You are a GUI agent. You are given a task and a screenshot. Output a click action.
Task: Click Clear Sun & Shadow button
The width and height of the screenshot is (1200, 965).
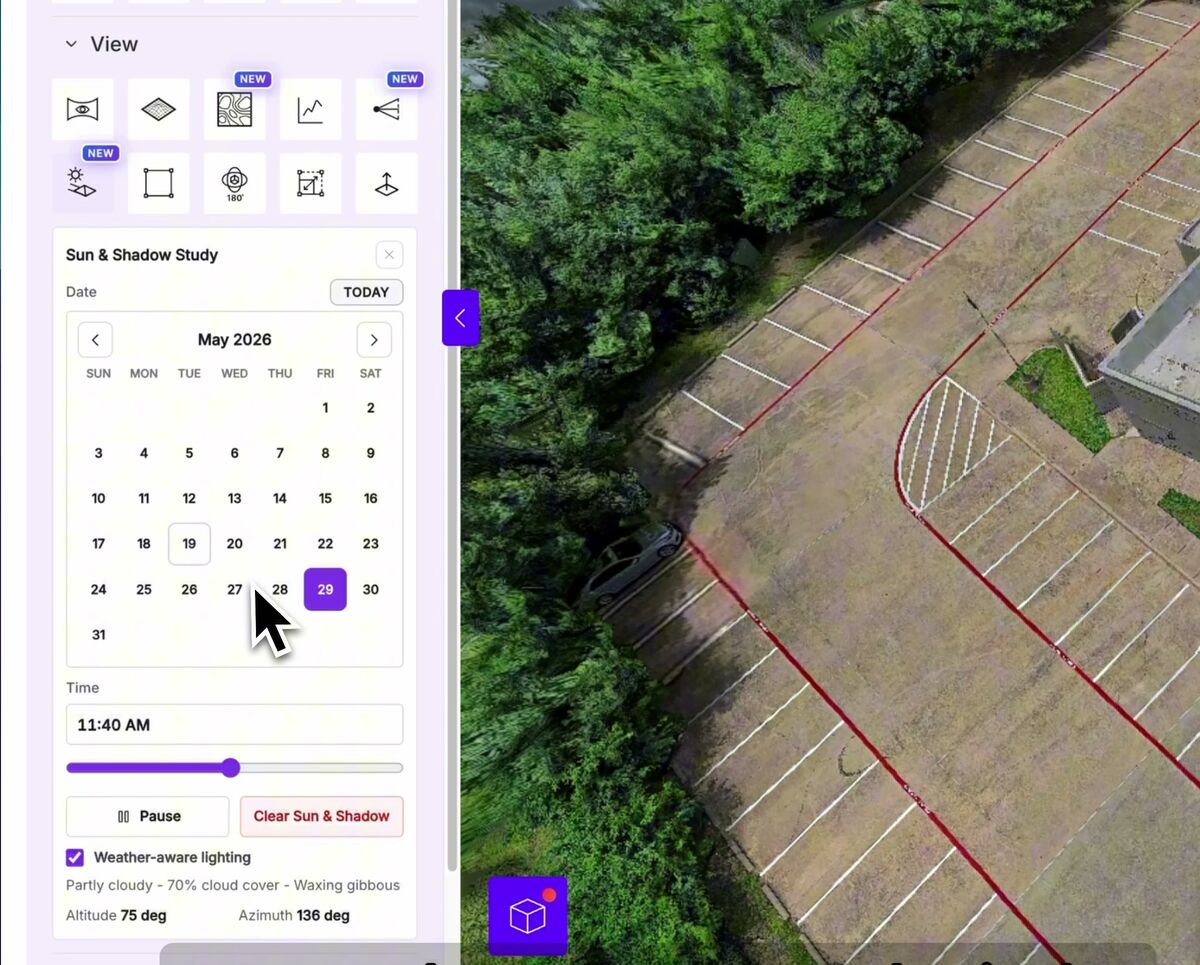(321, 816)
